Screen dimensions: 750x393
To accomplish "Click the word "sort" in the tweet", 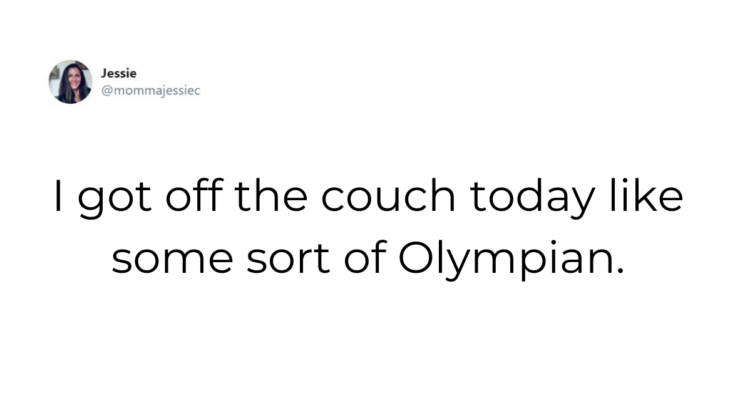I will coord(288,256).
